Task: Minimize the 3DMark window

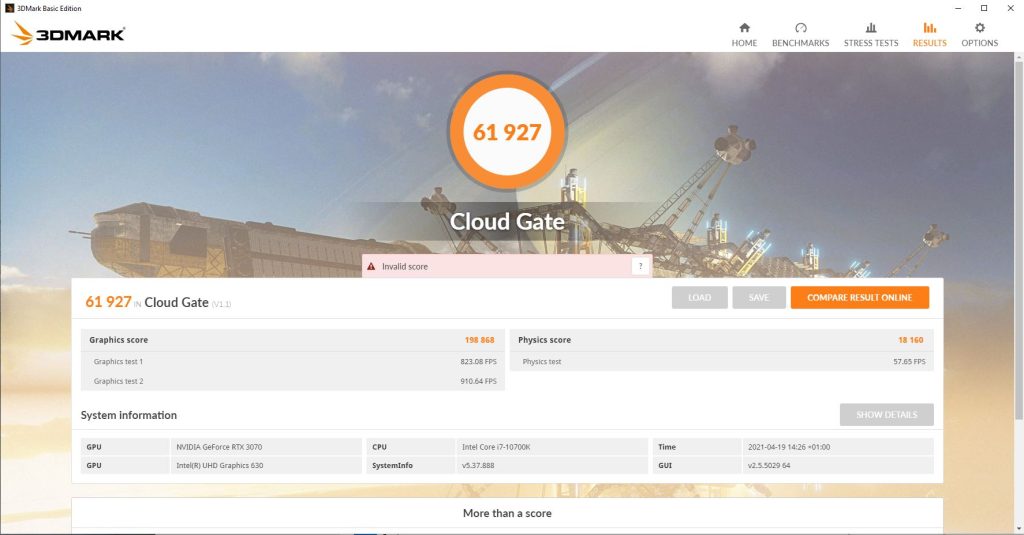Action: pyautogui.click(x=958, y=8)
